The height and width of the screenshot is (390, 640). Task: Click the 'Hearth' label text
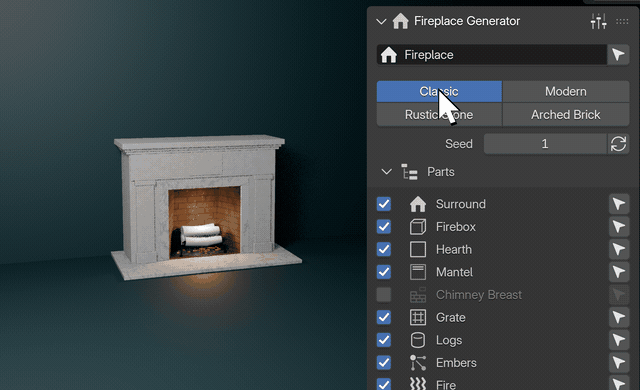(x=454, y=249)
